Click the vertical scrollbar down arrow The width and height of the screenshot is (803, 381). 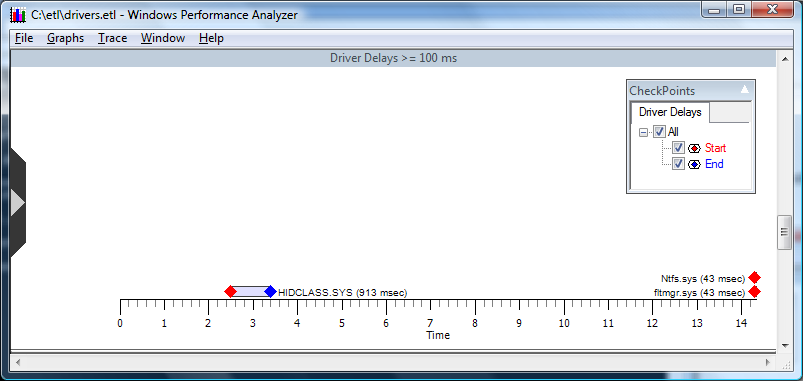(x=785, y=346)
